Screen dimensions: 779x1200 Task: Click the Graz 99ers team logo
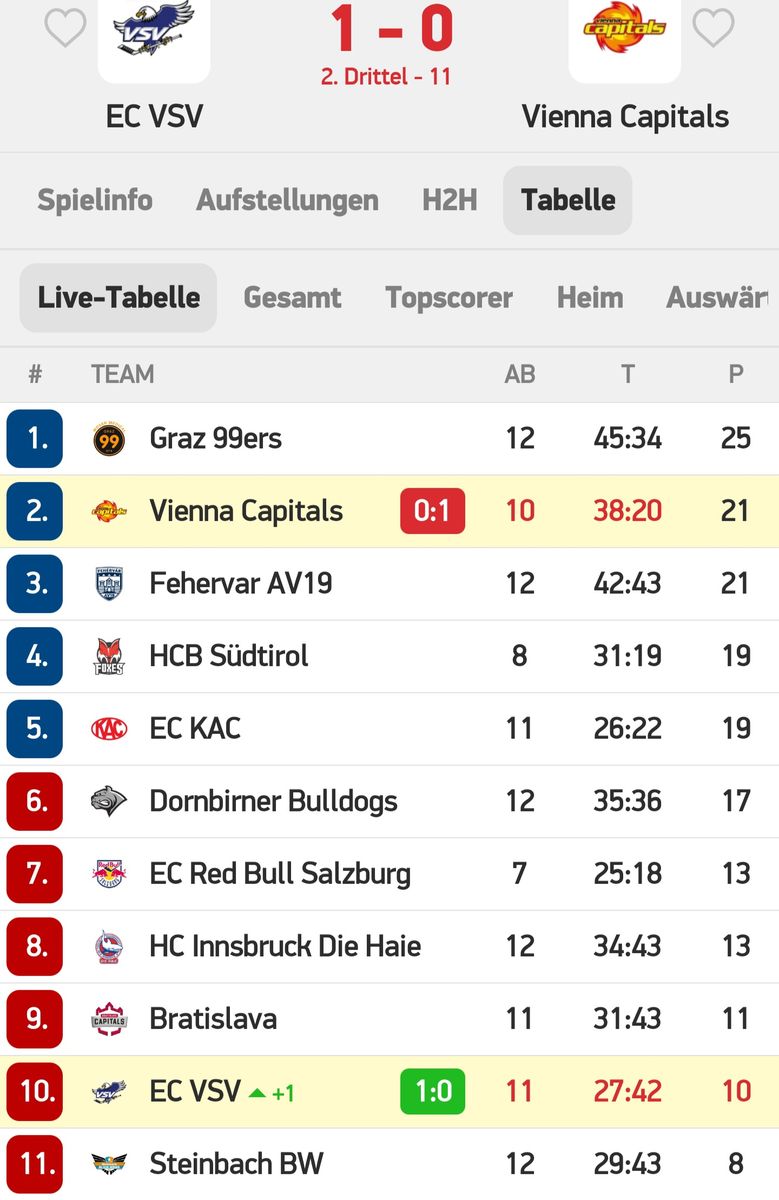[x=109, y=439]
